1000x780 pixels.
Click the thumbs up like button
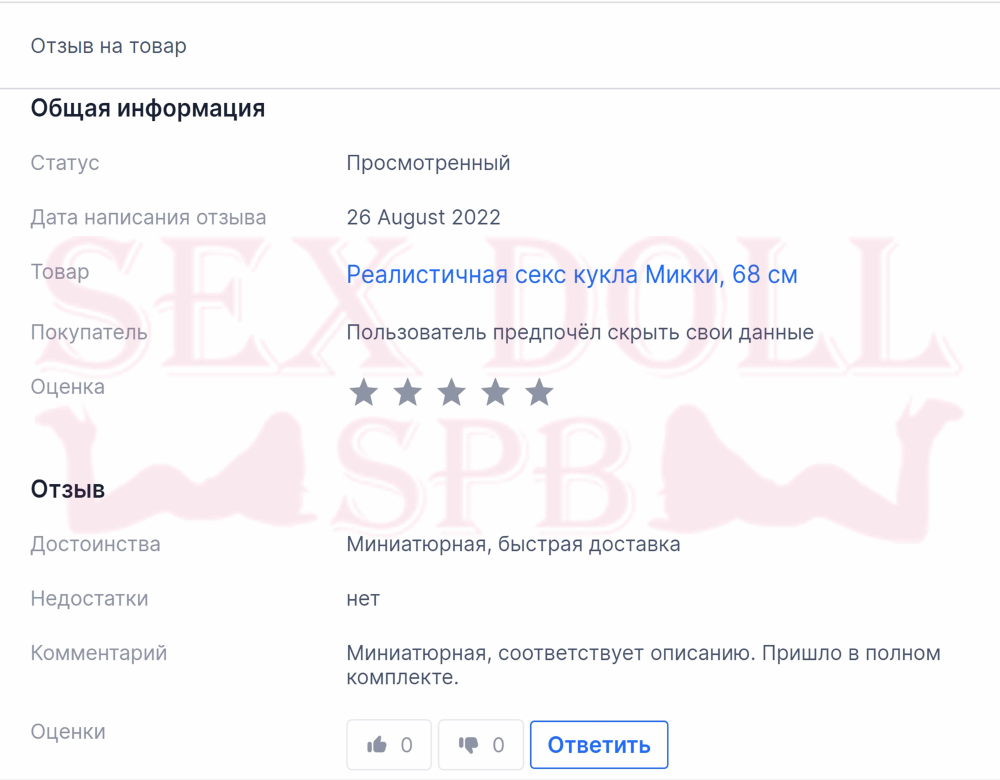[x=389, y=745]
